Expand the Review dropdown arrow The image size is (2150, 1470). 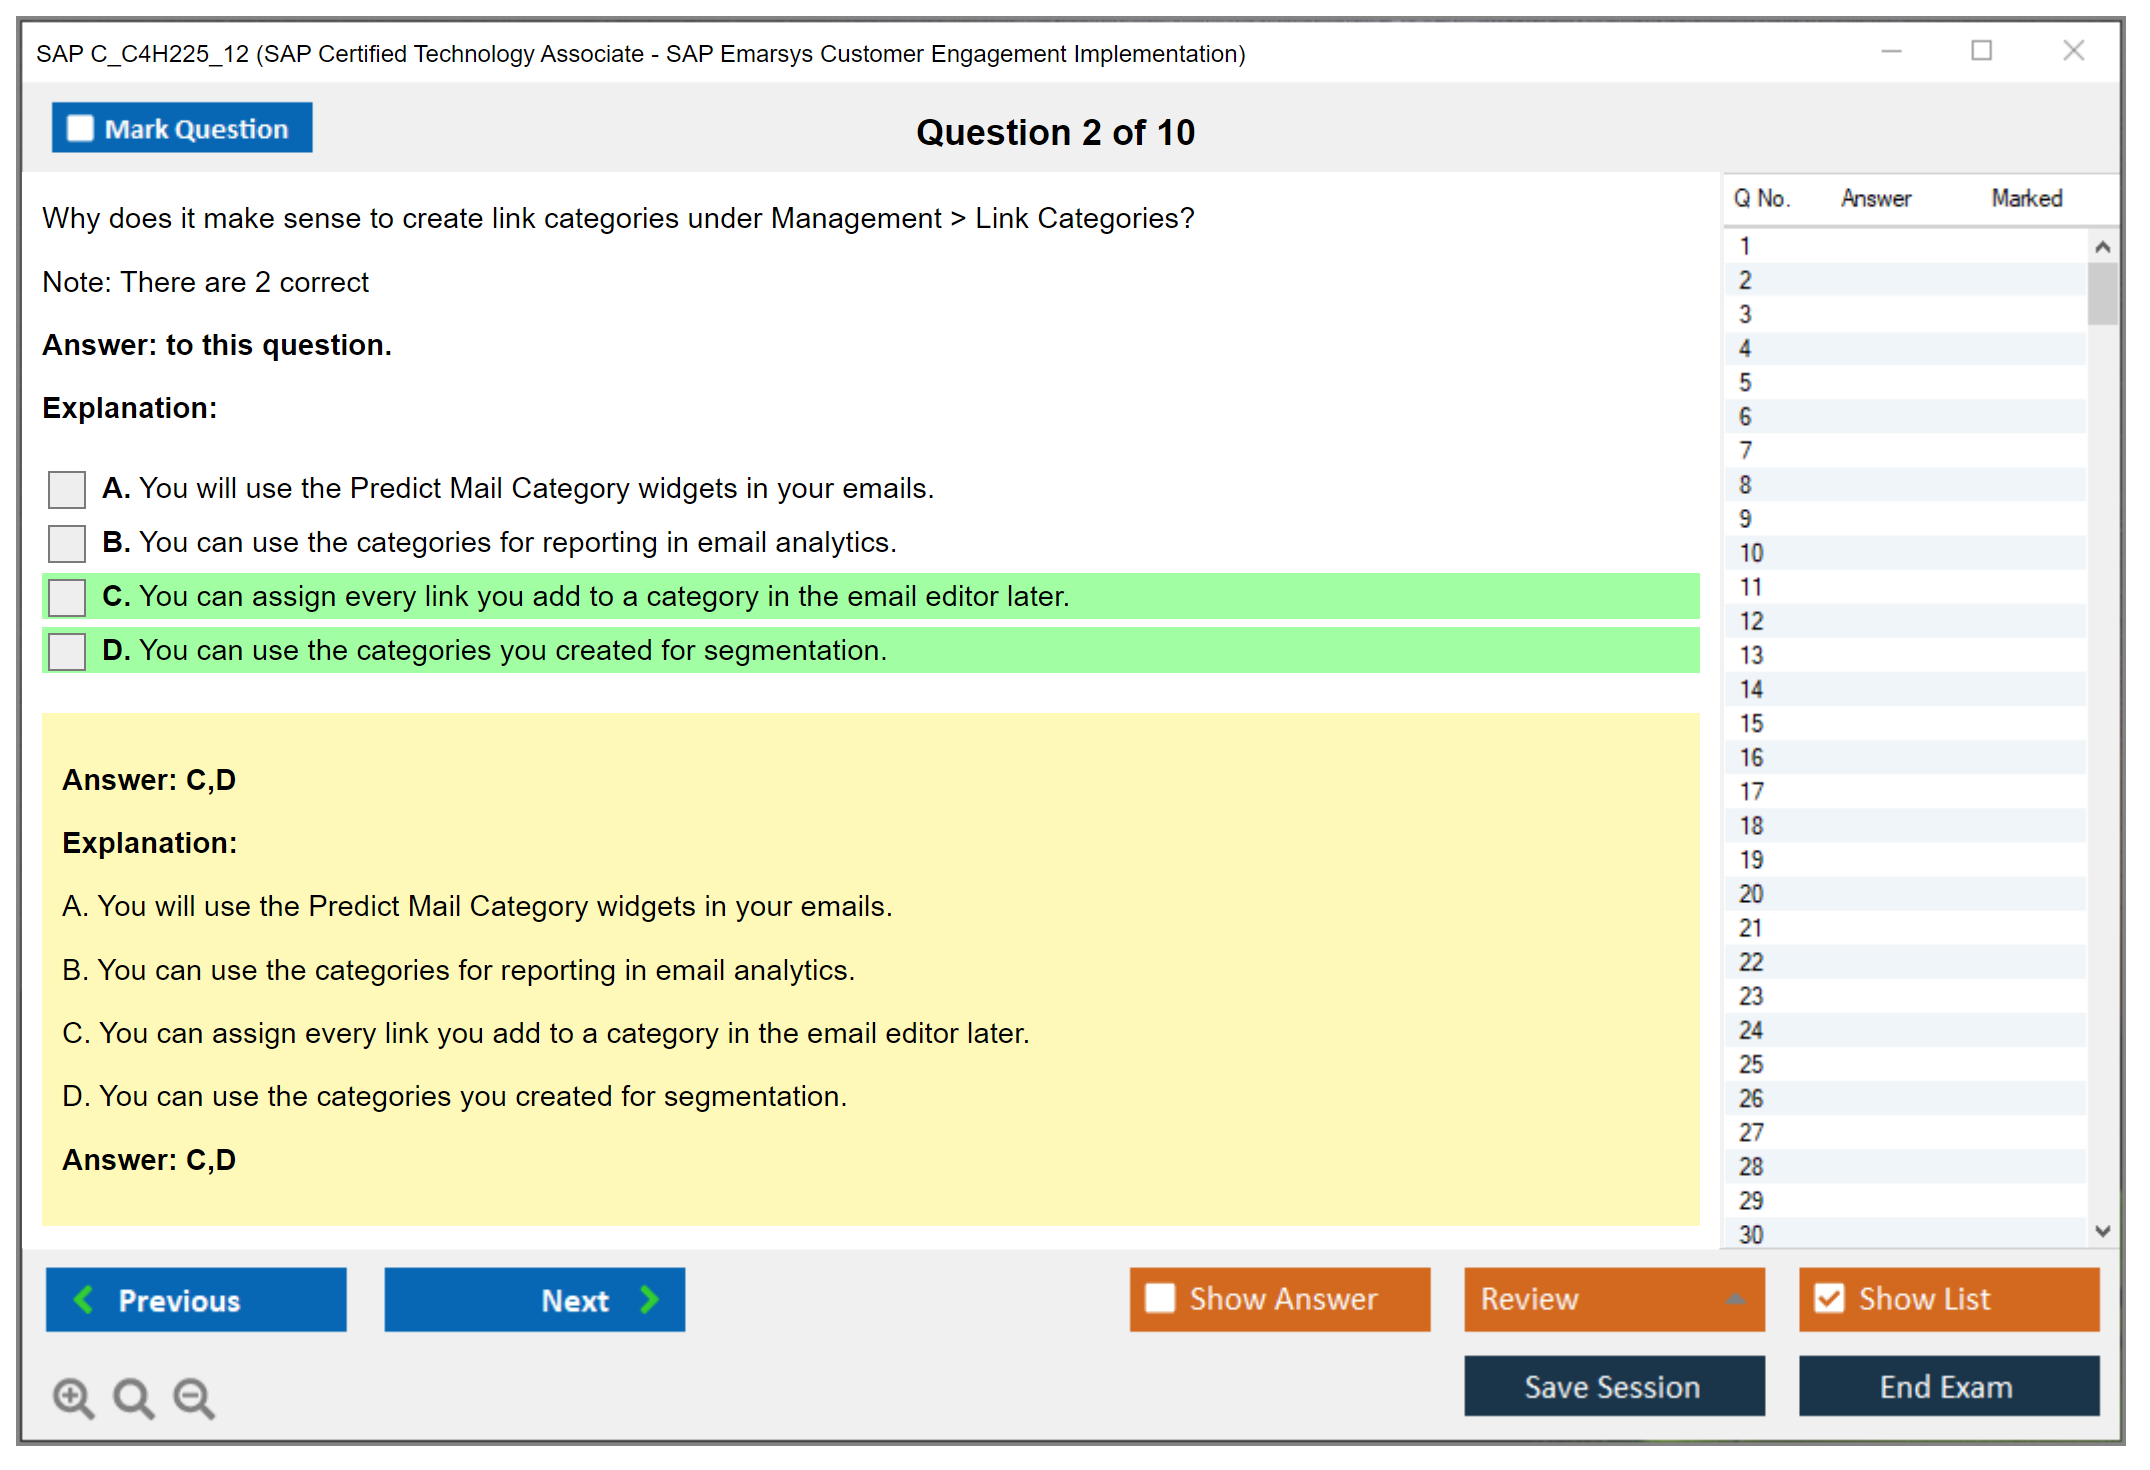click(x=1736, y=1299)
